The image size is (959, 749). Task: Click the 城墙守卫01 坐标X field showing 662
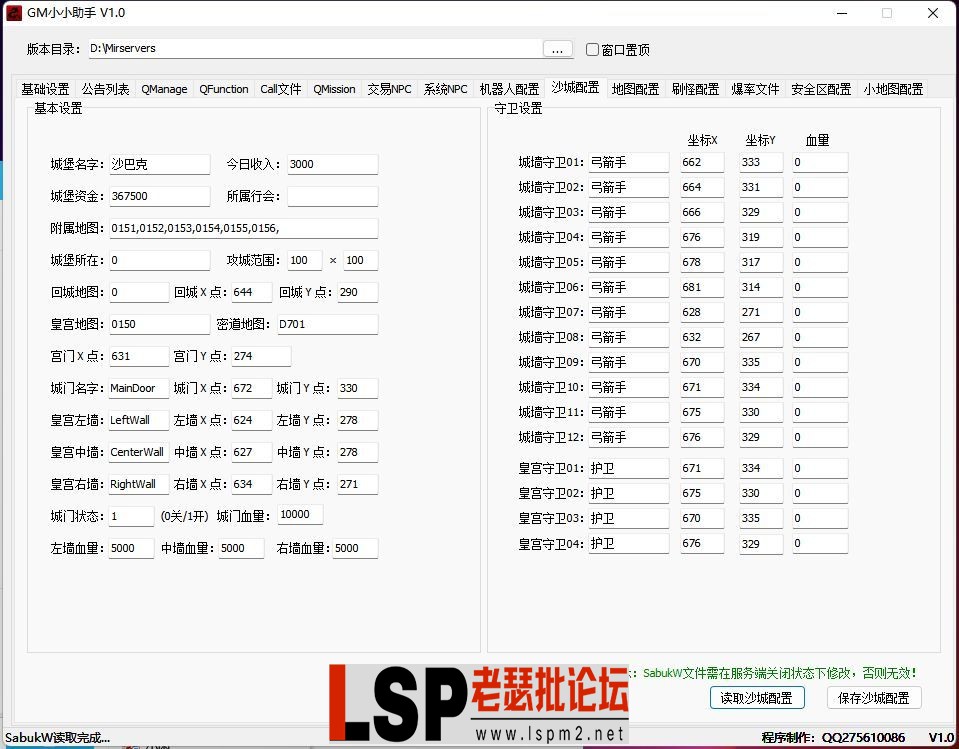point(701,161)
